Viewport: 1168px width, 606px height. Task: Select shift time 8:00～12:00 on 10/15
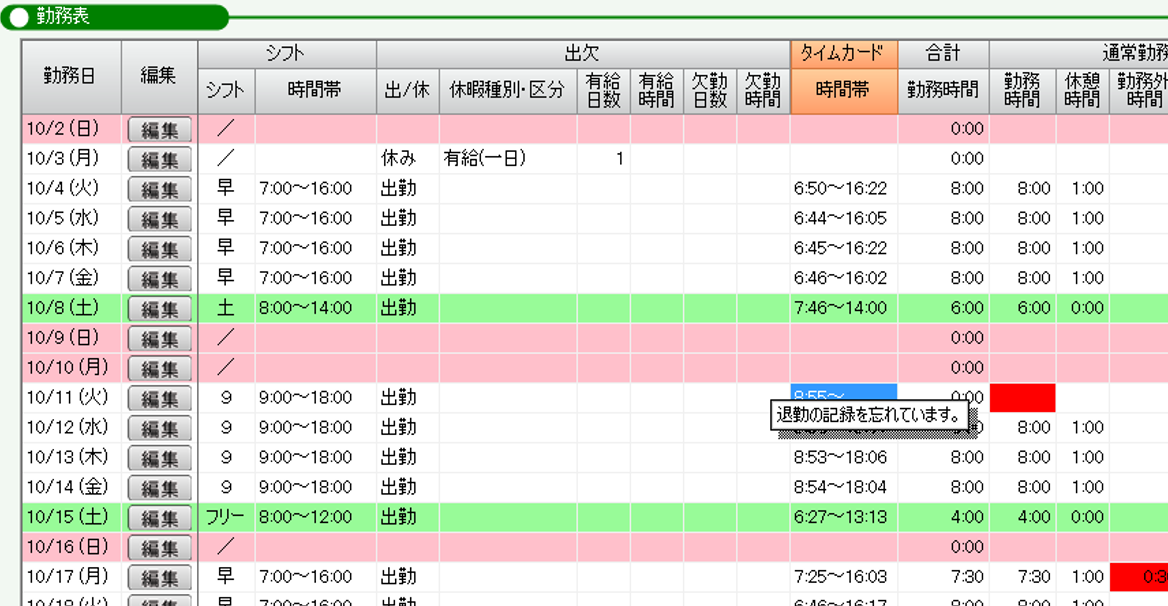tap(315, 517)
